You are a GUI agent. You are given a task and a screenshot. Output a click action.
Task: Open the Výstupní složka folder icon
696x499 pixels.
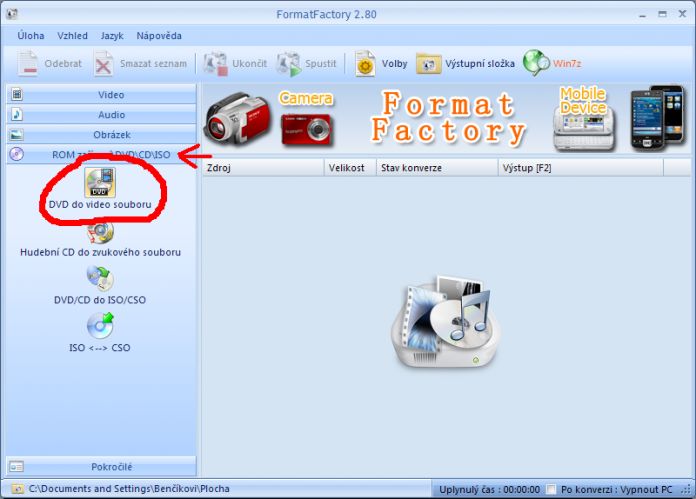click(x=428, y=64)
